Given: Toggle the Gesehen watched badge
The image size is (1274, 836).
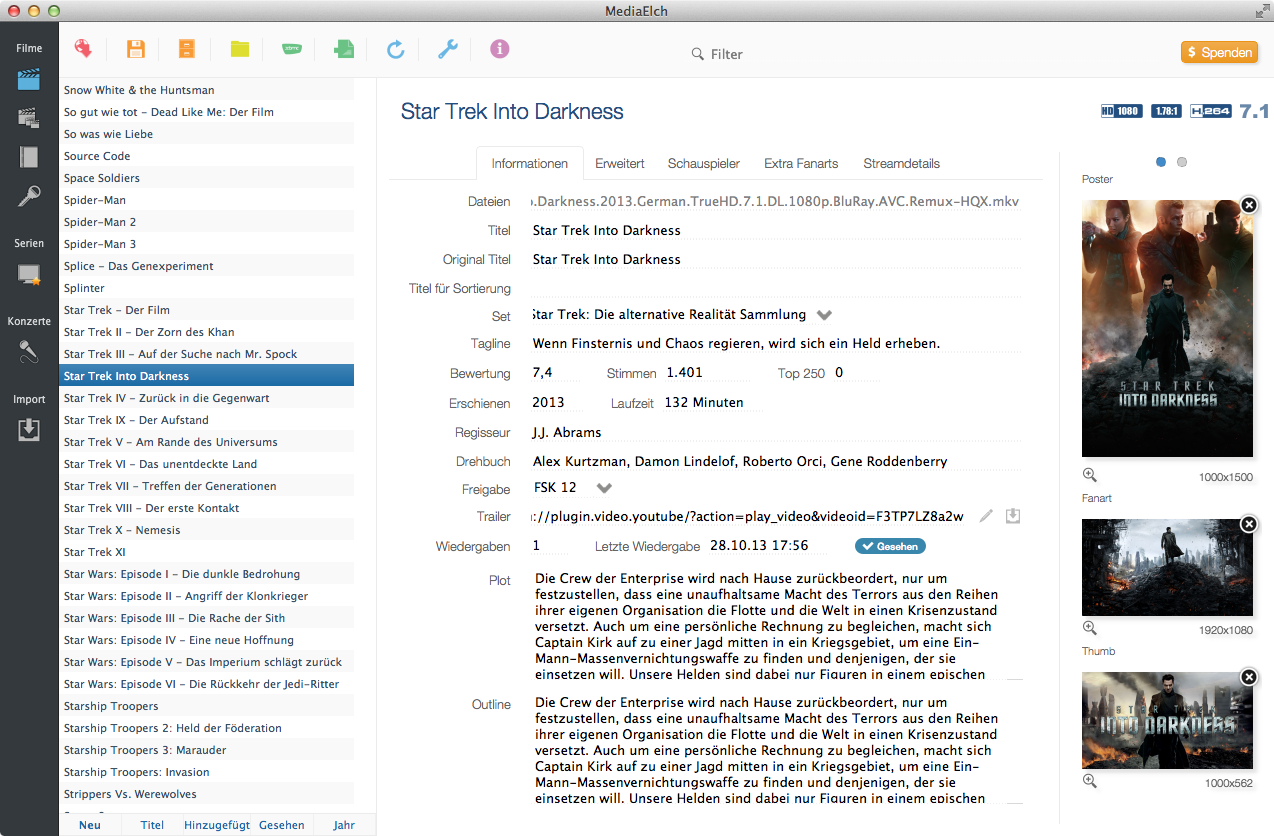Looking at the screenshot, I should coord(890,546).
